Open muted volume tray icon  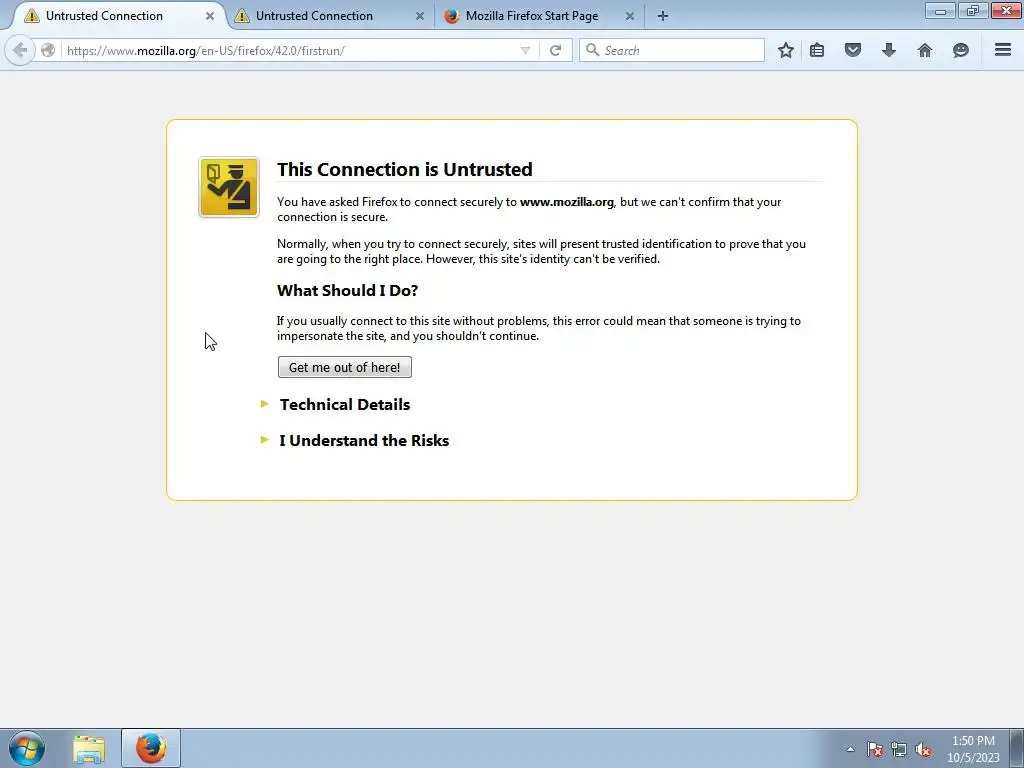[x=923, y=750]
